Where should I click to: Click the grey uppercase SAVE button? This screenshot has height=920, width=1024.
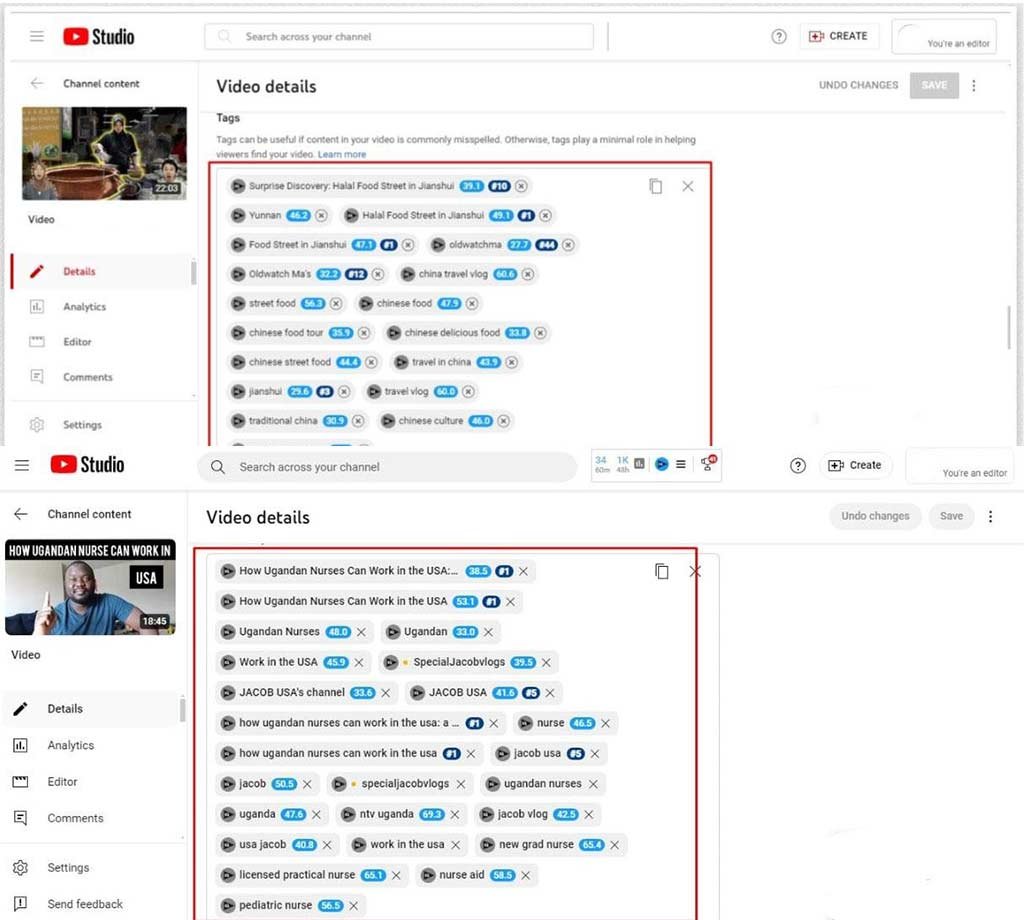(934, 86)
